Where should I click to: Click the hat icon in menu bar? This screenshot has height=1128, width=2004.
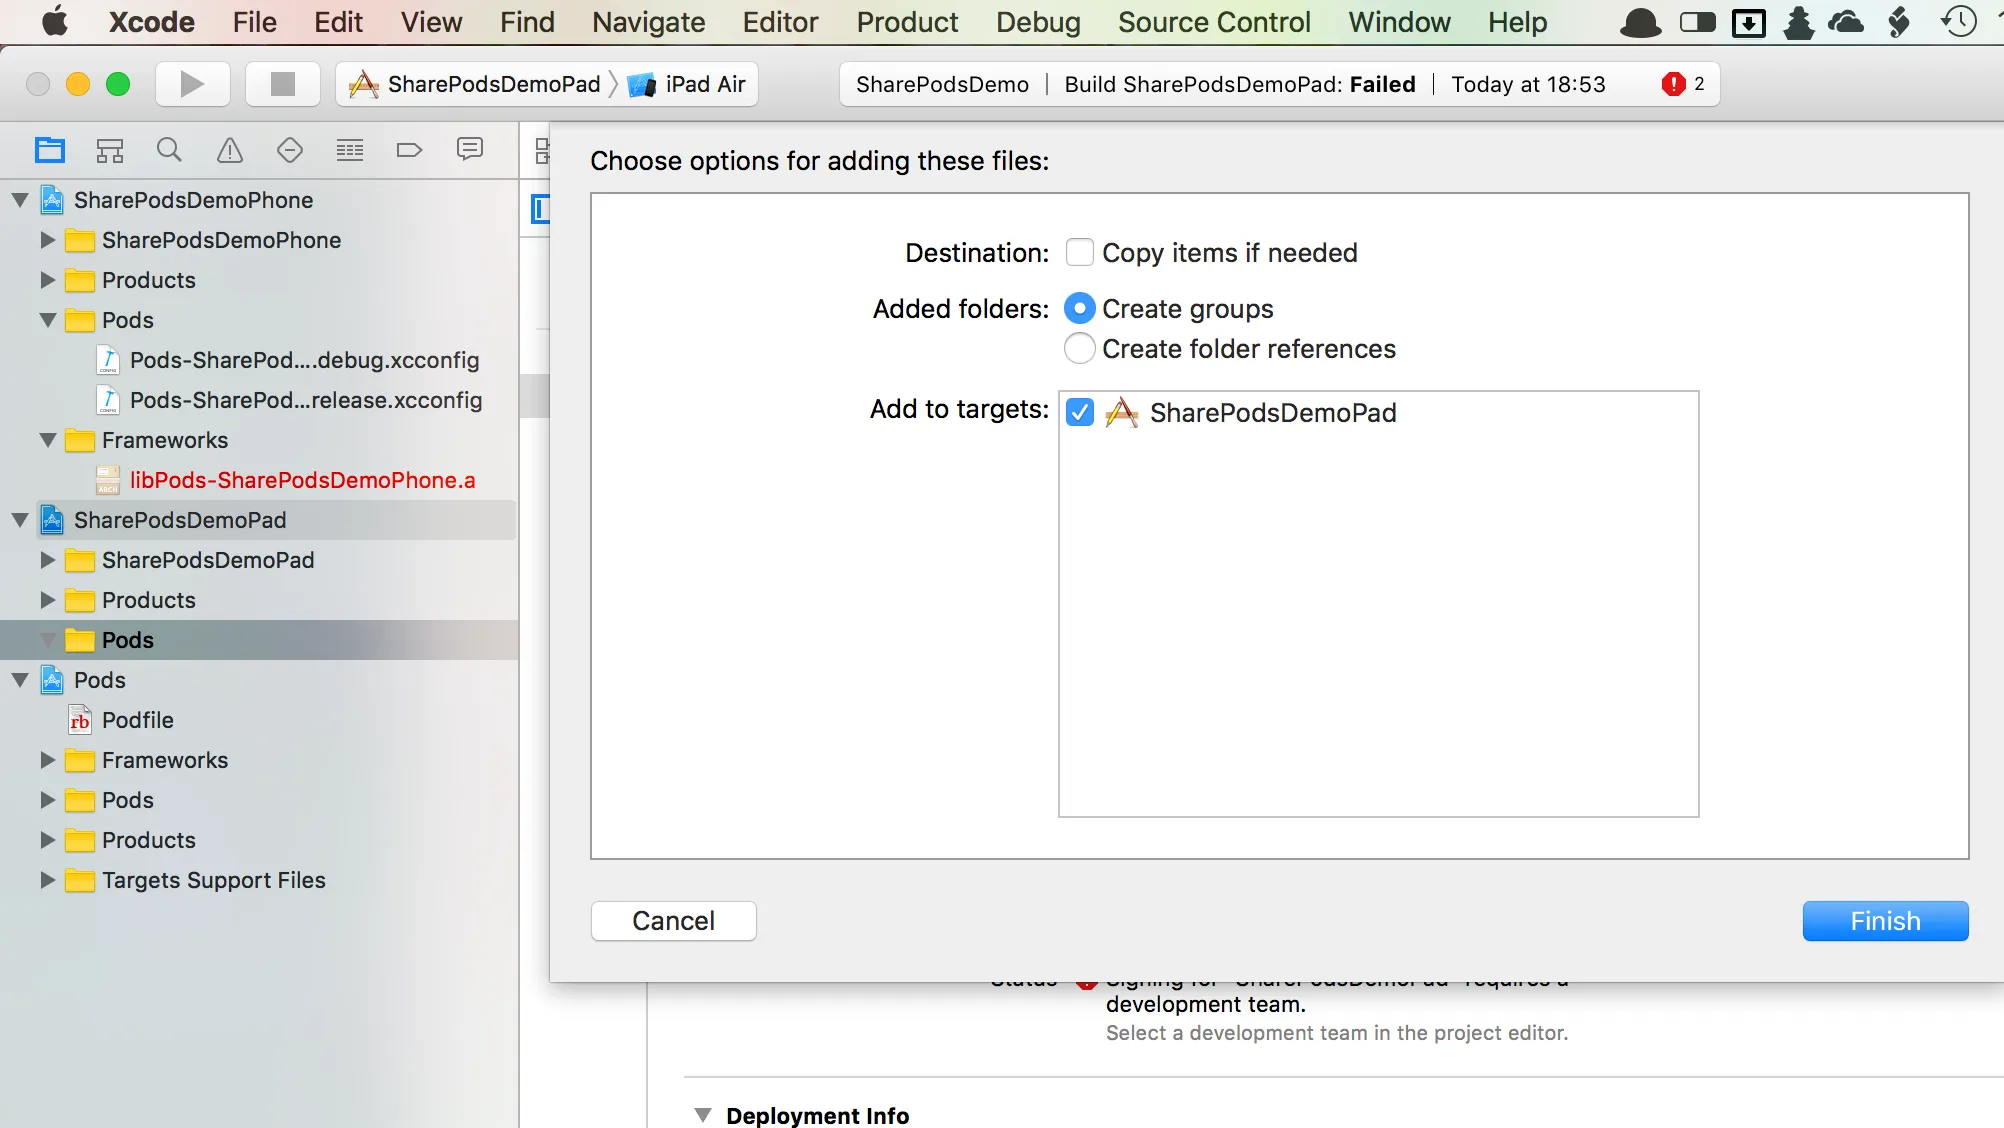[x=1640, y=22]
